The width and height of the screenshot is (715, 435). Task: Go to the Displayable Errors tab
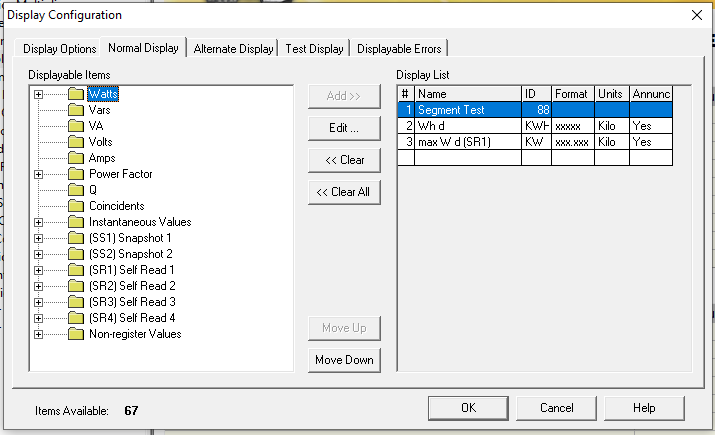(400, 48)
